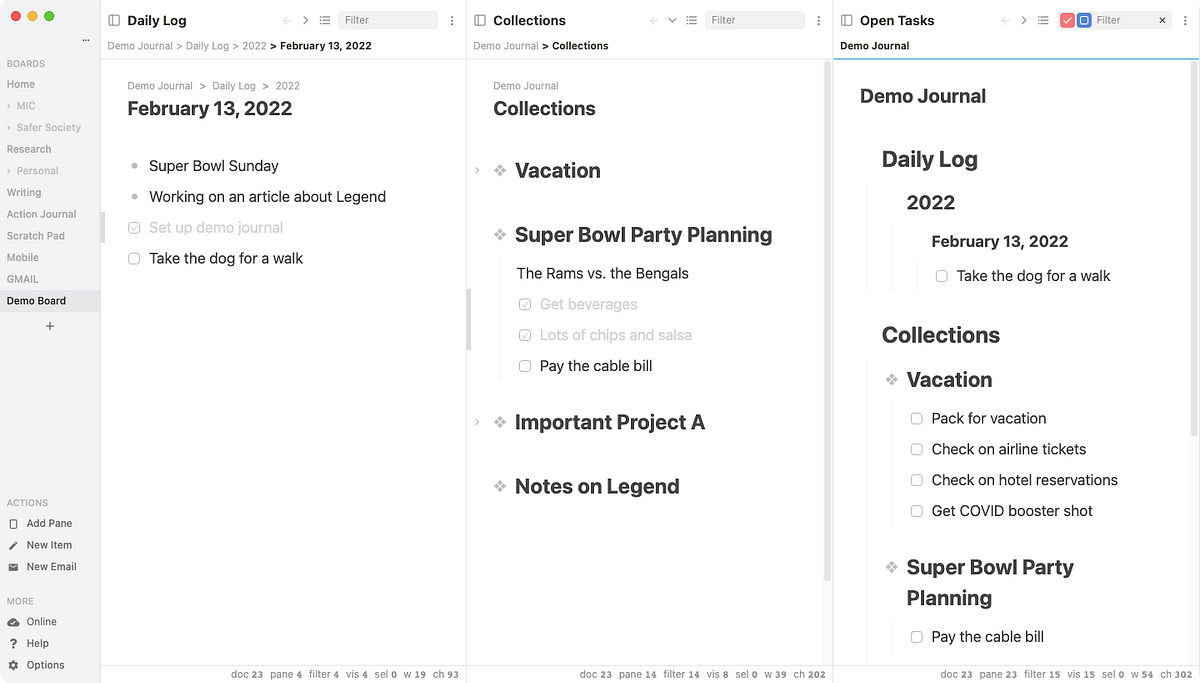Open the Action Journal board
The image size is (1200, 683).
coord(41,214)
